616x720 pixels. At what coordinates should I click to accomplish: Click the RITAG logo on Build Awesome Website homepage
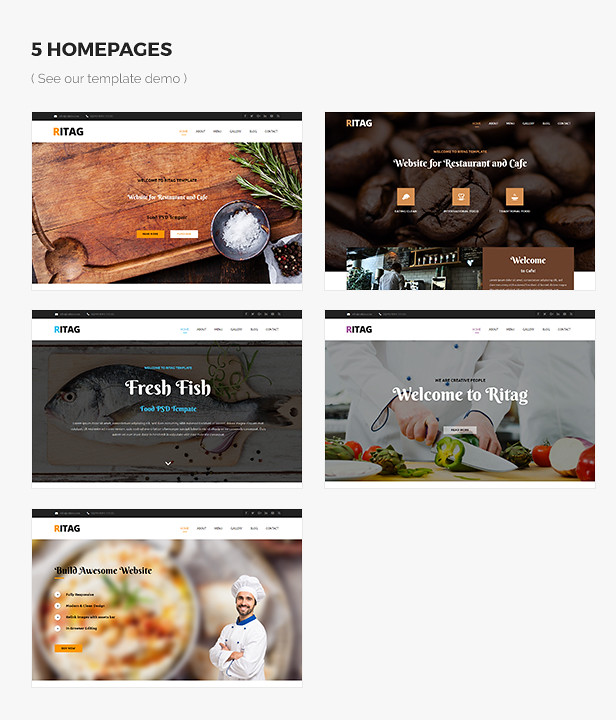pyautogui.click(x=67, y=529)
